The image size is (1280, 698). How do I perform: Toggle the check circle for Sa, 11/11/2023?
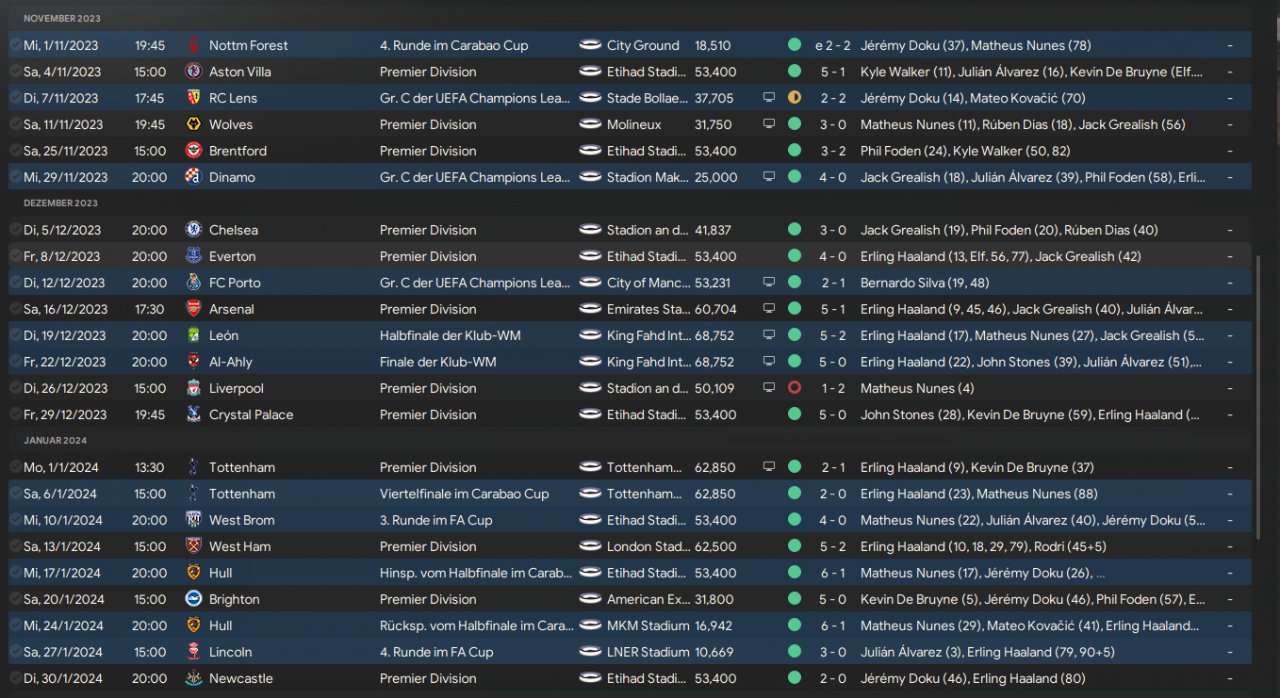pyautogui.click(x=15, y=125)
